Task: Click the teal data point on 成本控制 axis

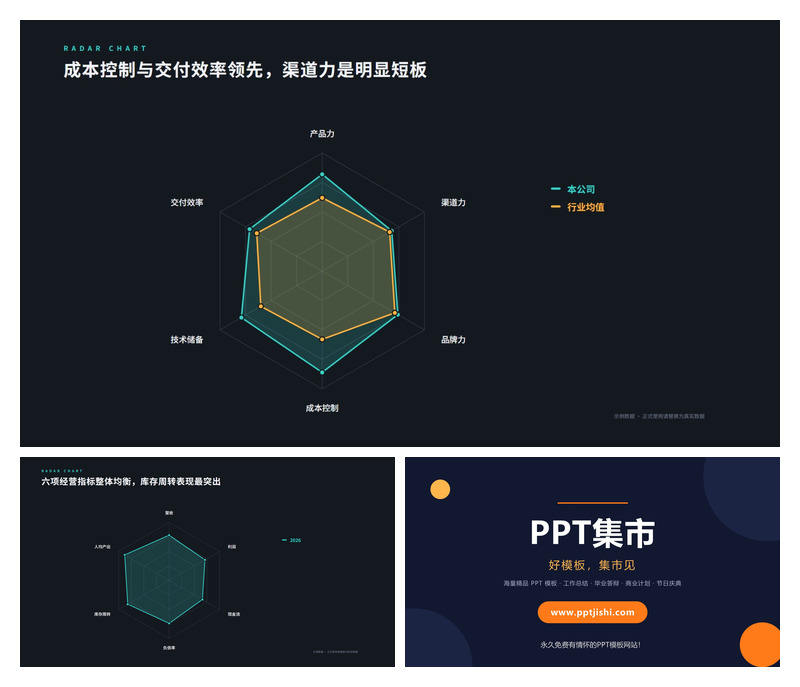Action: pyautogui.click(x=322, y=372)
